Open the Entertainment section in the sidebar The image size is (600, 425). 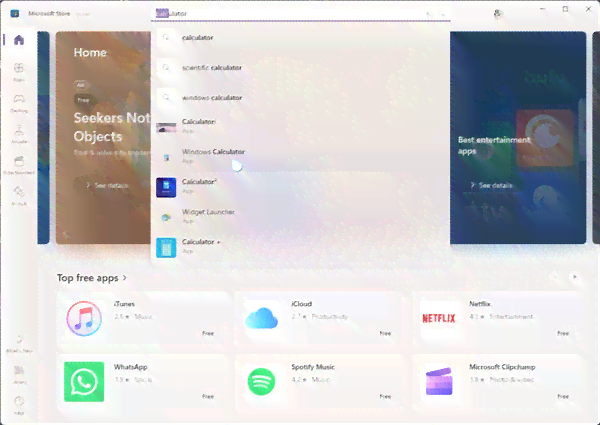[19, 165]
